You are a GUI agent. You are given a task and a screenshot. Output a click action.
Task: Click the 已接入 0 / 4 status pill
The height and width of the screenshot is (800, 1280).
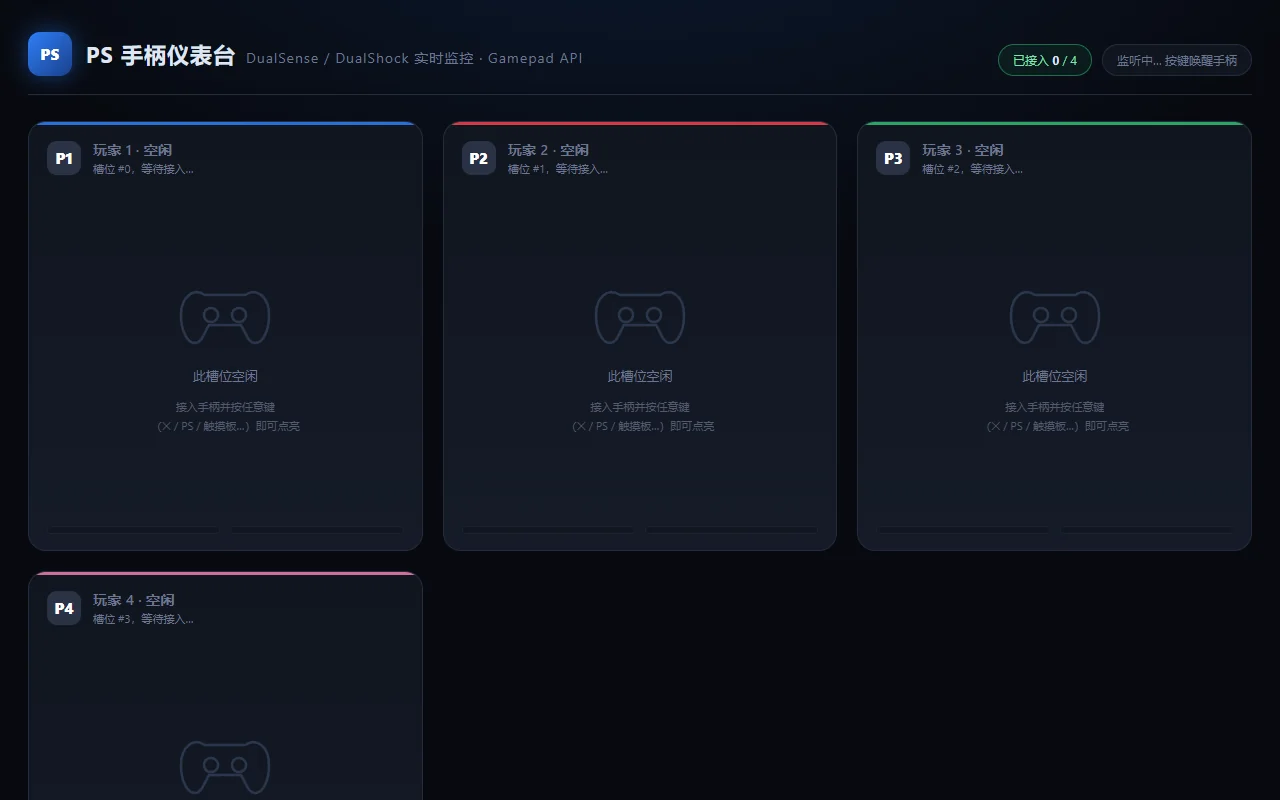pos(1045,60)
